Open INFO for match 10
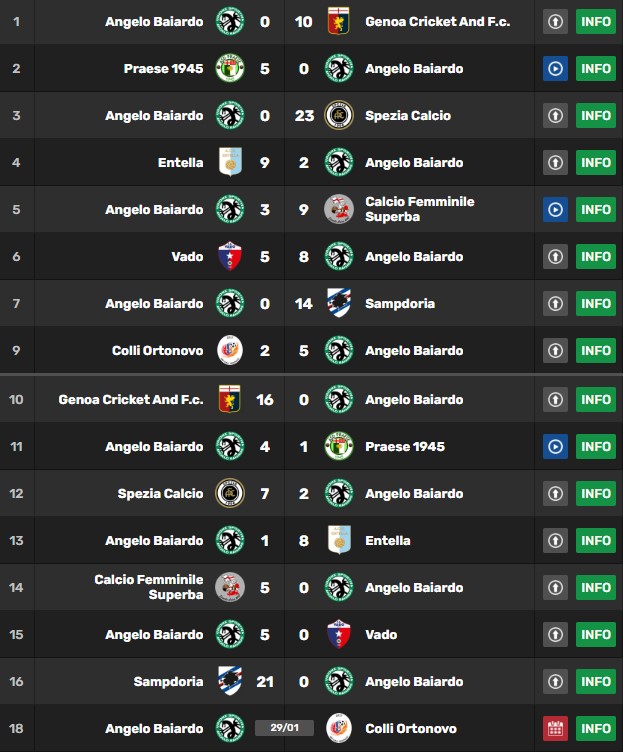This screenshot has height=753, width=625. 596,400
